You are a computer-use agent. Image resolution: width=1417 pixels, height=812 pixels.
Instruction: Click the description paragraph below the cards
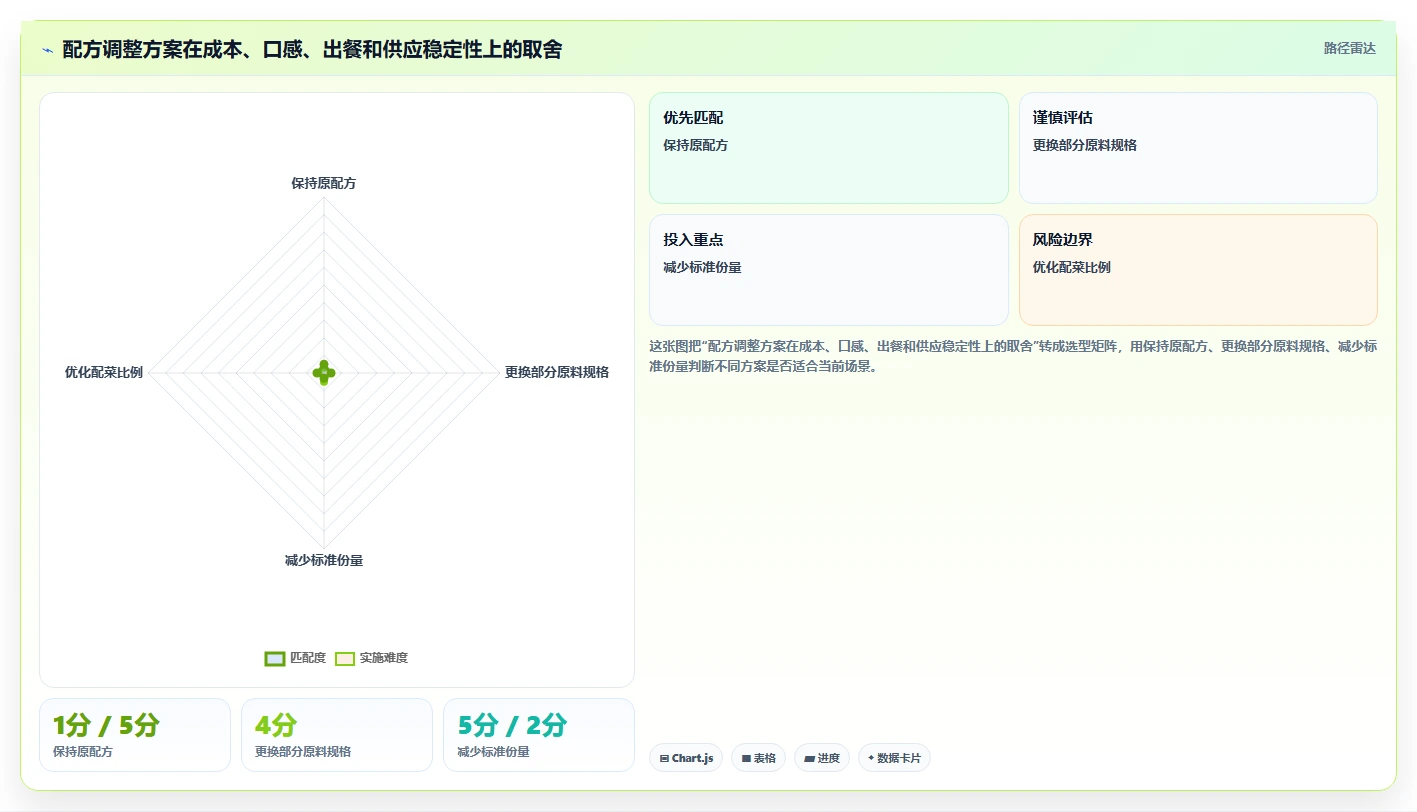pyautogui.click(x=1013, y=356)
